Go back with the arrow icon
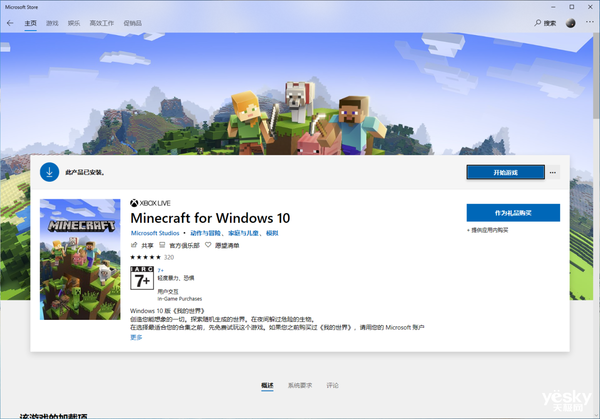600x419 pixels. [10, 23]
